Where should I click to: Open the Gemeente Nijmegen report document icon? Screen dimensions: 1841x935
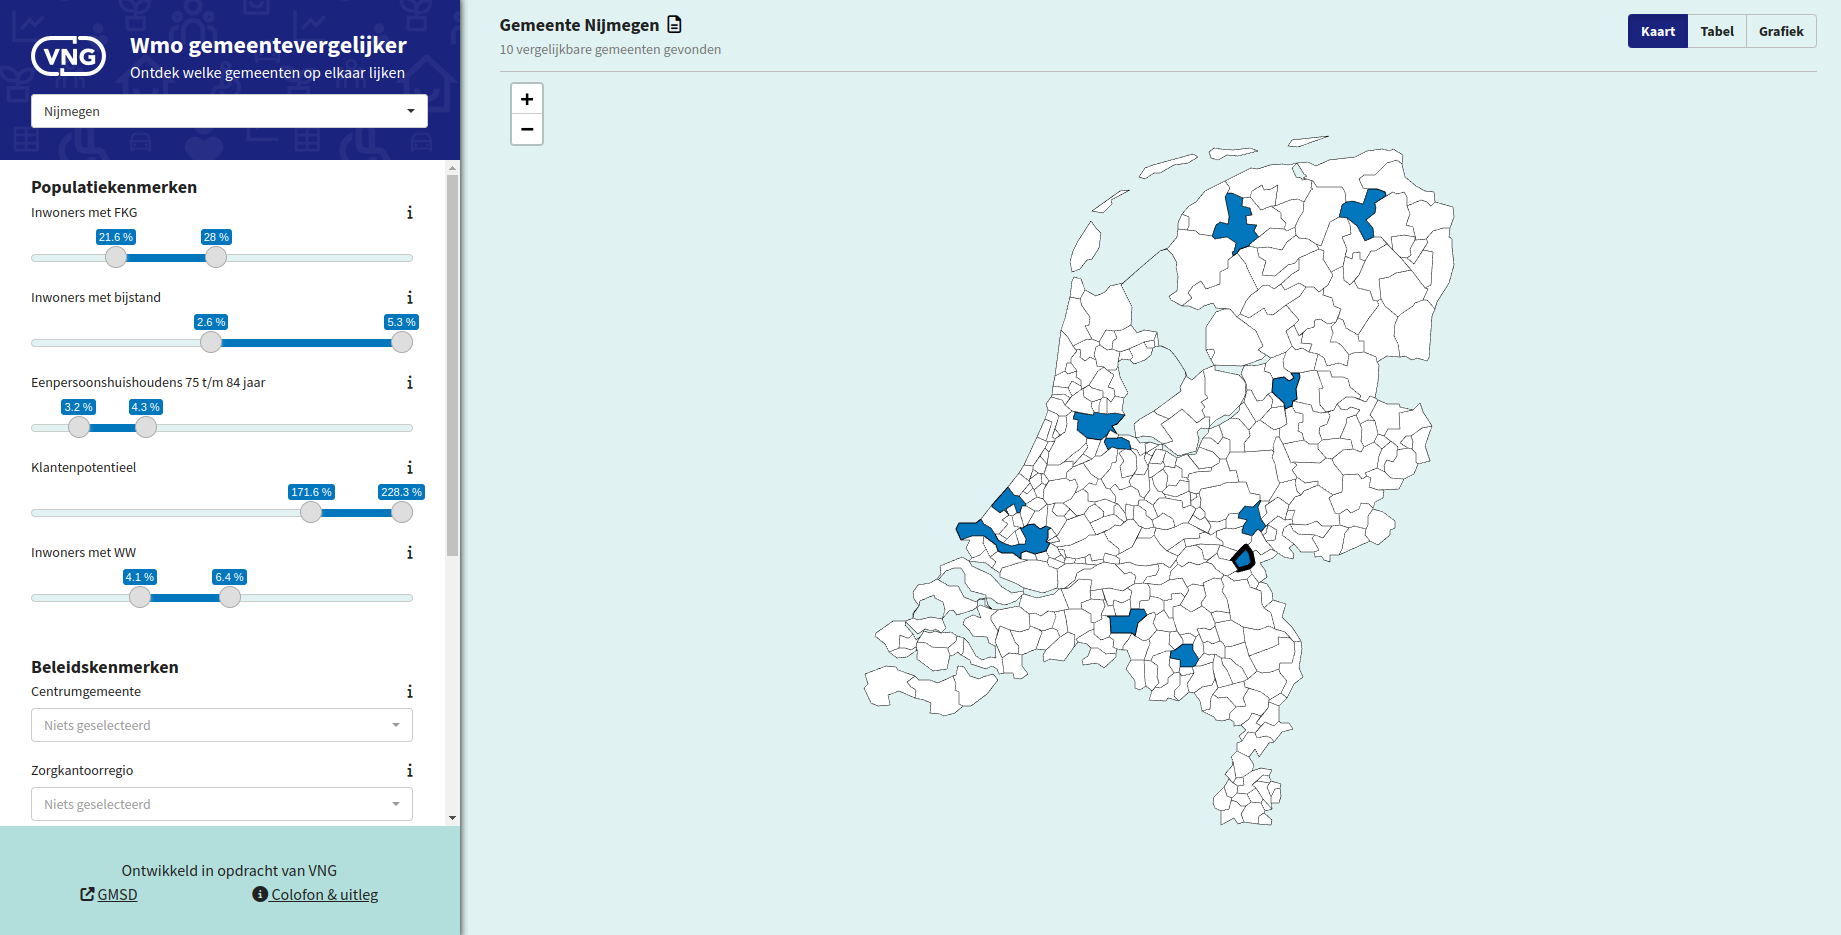click(674, 23)
